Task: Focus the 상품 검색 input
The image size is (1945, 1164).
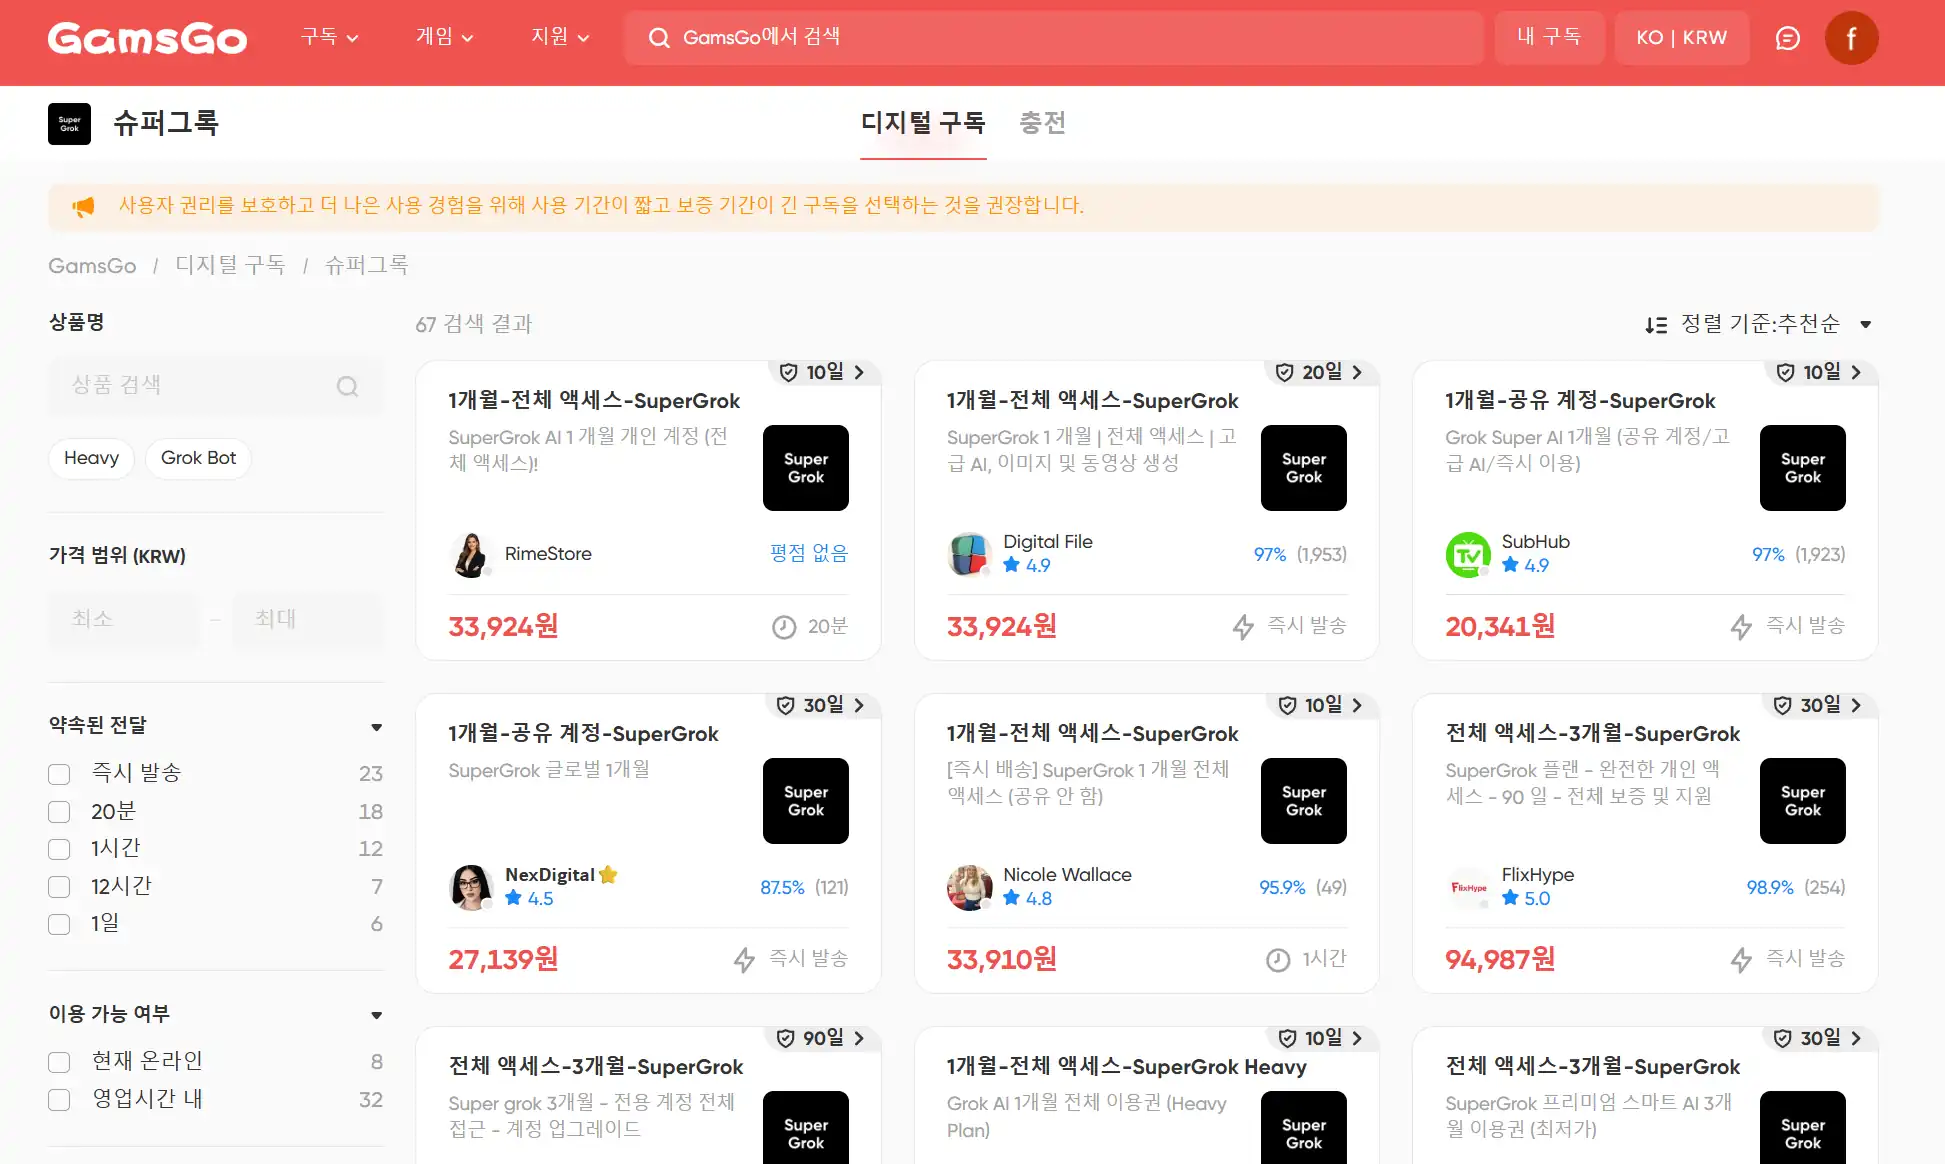Action: point(216,386)
